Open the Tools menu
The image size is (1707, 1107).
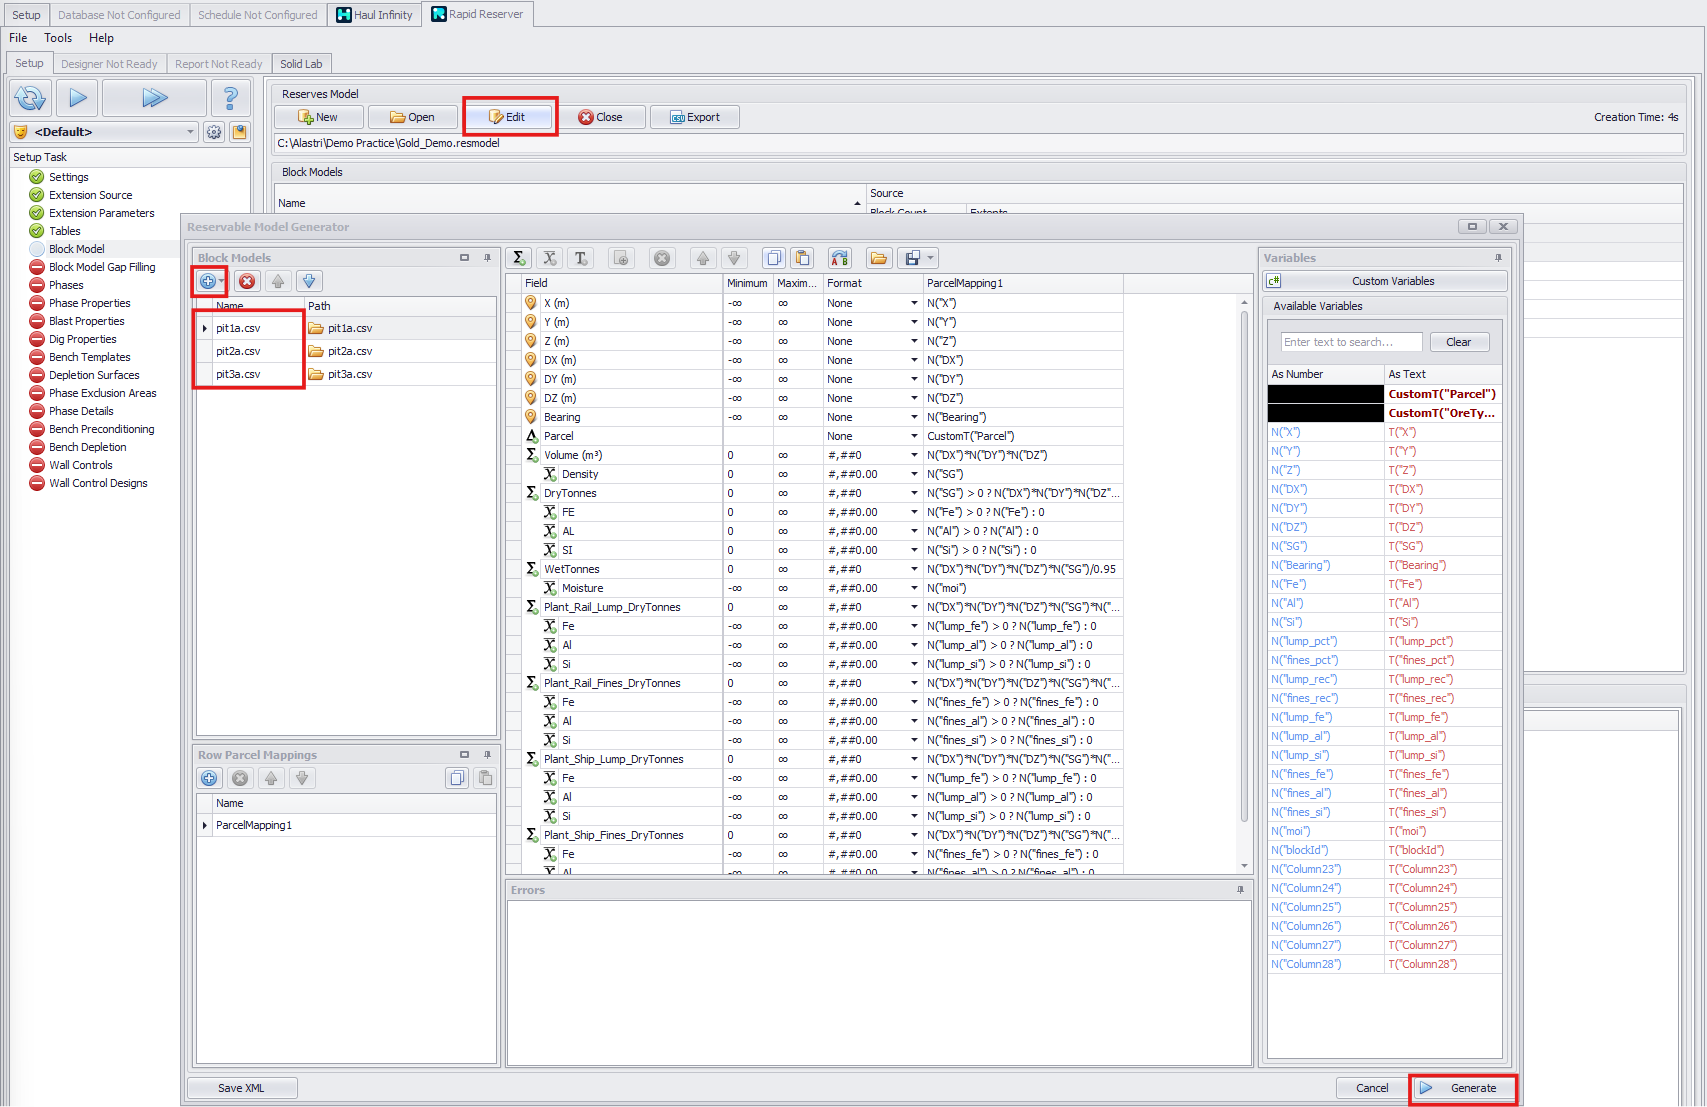coord(57,37)
